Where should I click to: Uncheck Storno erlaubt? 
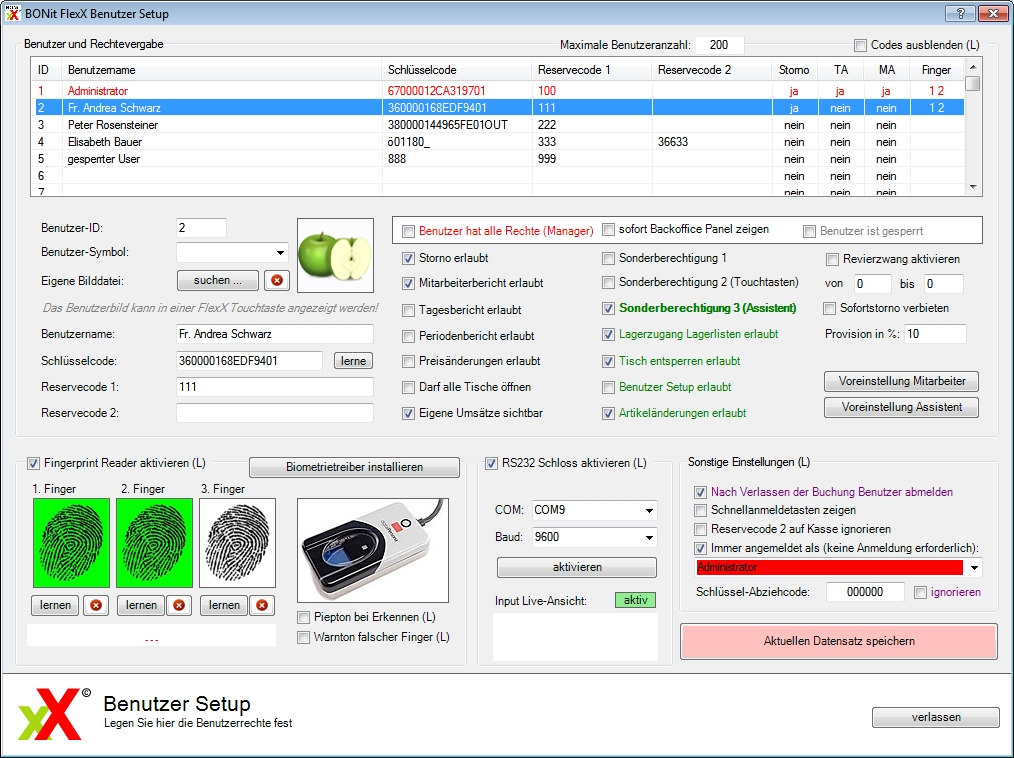coord(408,259)
